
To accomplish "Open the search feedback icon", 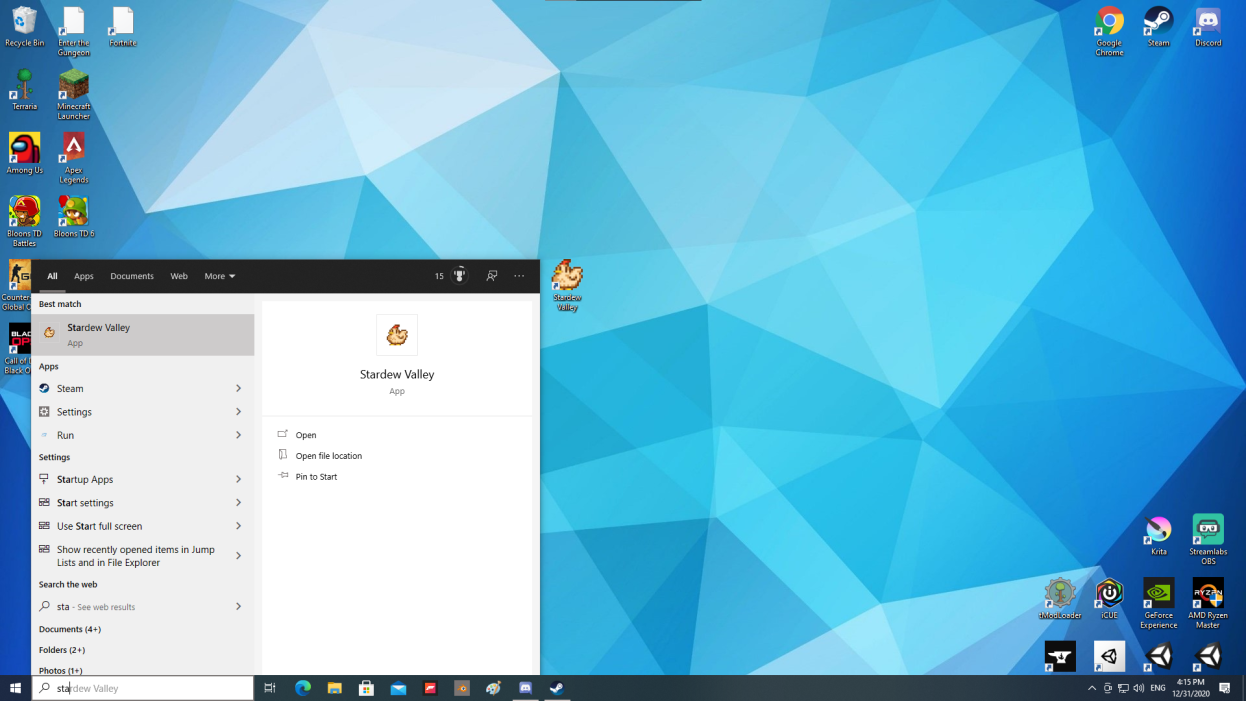I will coord(492,276).
